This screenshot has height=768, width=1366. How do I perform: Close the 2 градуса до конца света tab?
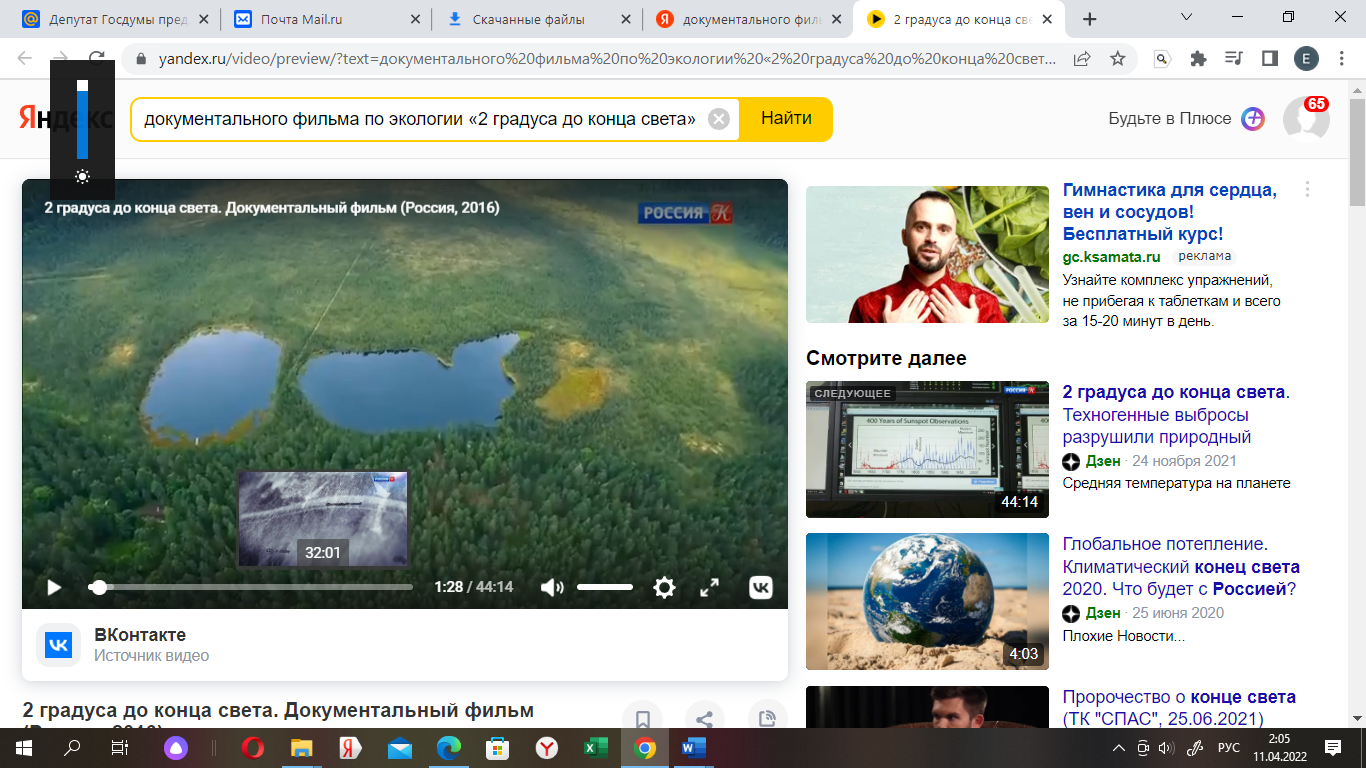tap(1047, 19)
